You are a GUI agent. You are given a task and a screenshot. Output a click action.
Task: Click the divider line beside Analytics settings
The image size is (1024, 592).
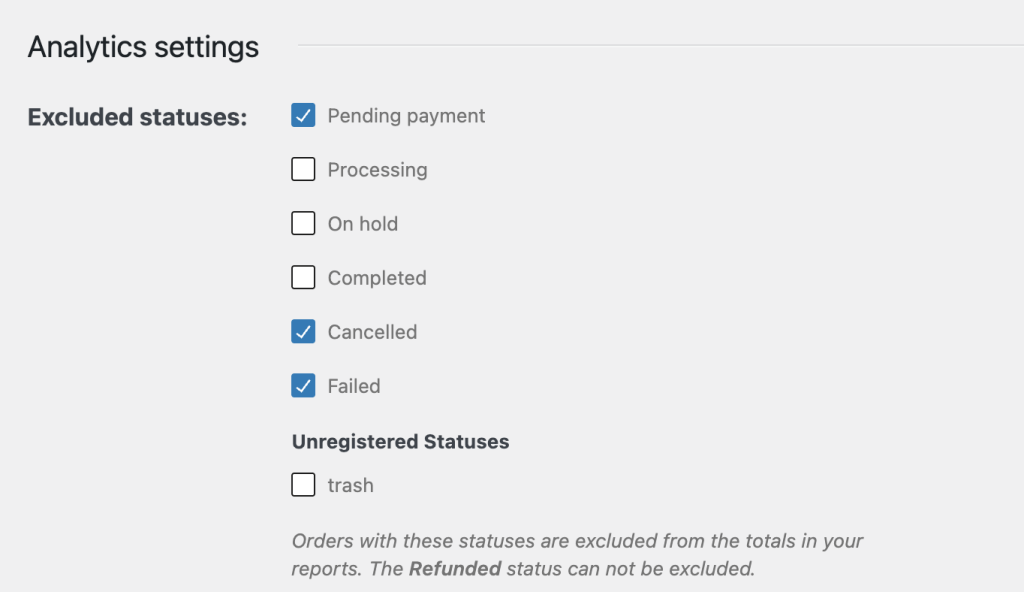click(x=660, y=46)
